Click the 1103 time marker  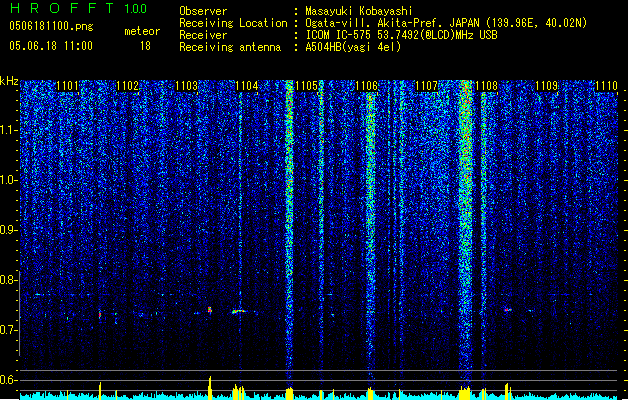[187, 86]
